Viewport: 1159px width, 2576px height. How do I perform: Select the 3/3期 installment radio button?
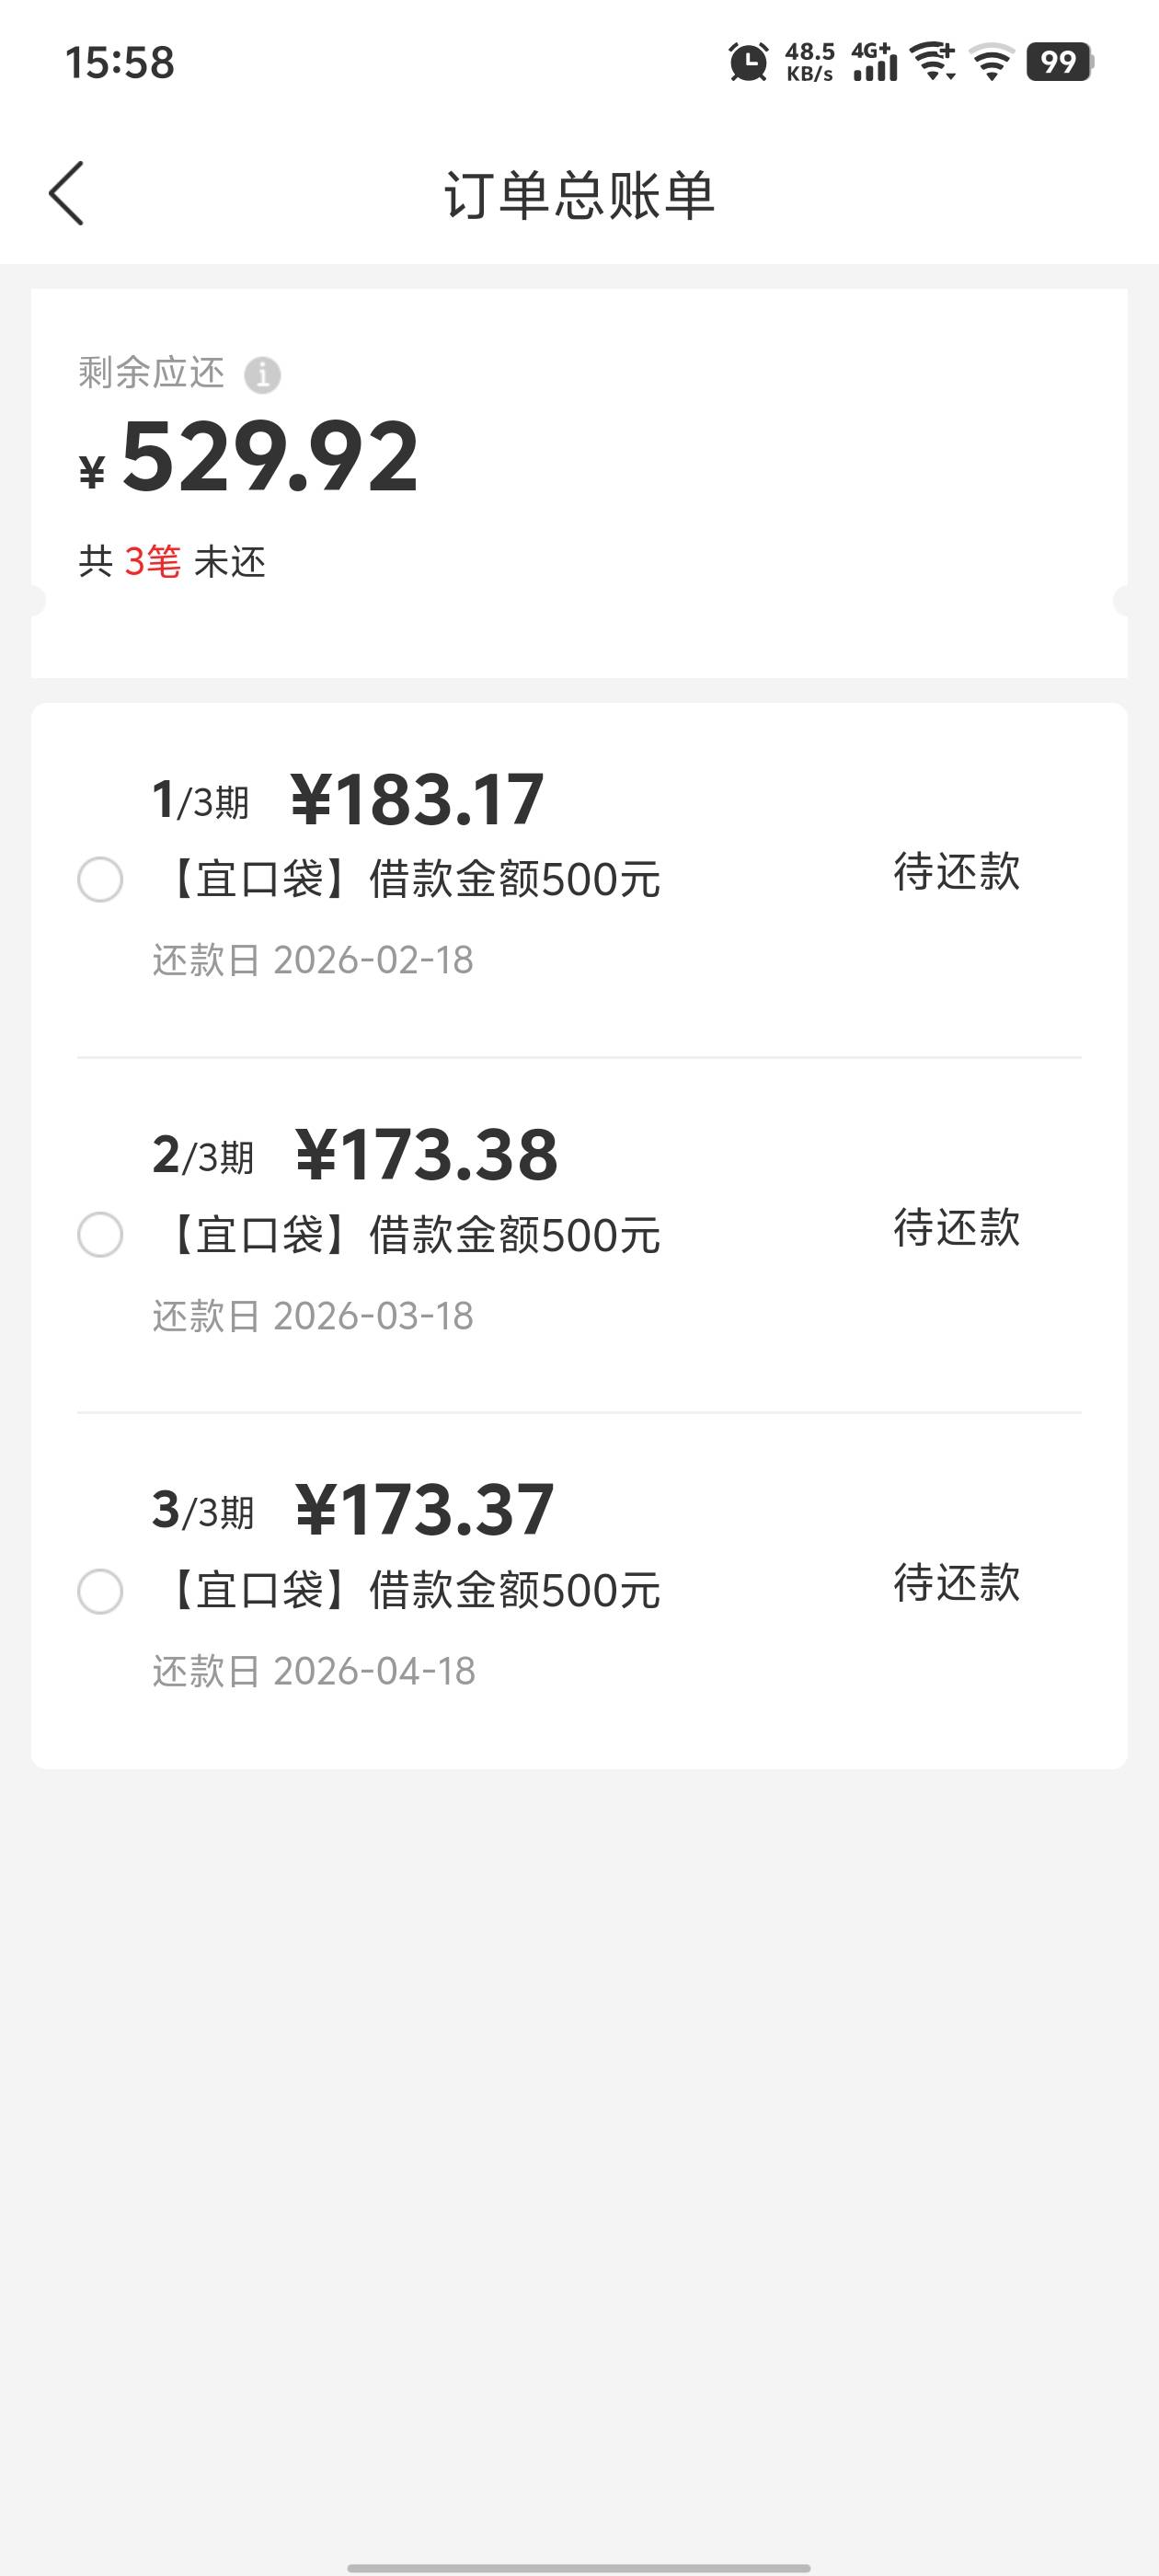[x=100, y=1591]
